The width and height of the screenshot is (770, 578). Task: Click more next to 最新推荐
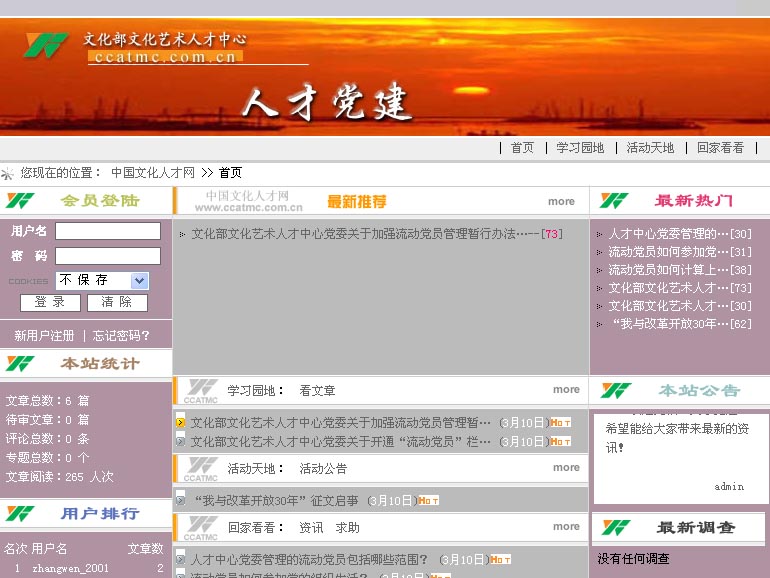(x=561, y=201)
